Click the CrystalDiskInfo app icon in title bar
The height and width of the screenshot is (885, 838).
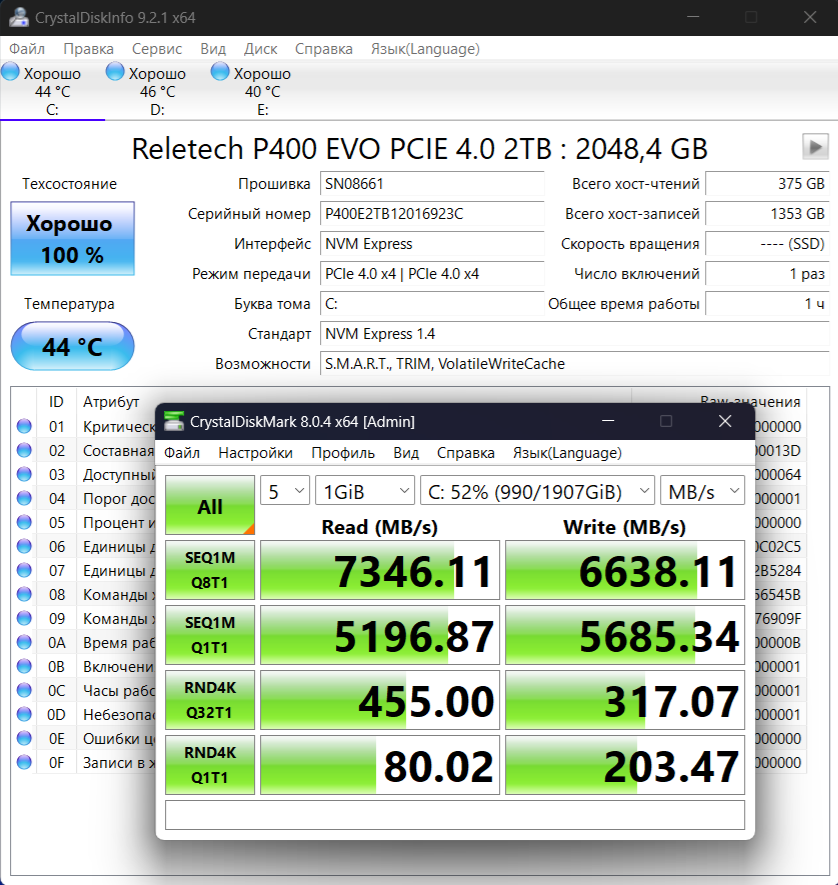[19, 17]
